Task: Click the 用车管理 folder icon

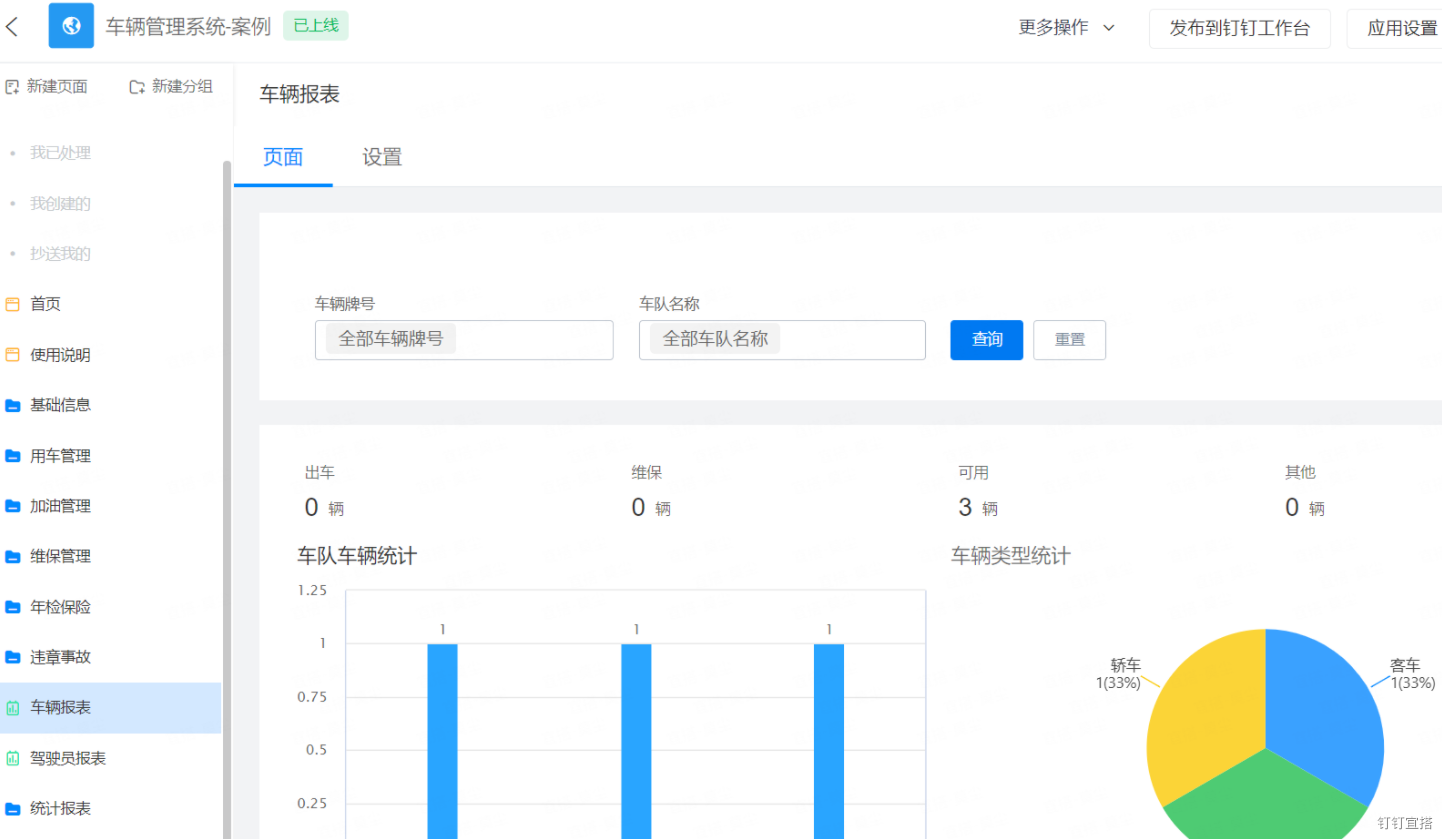Action: 13,456
